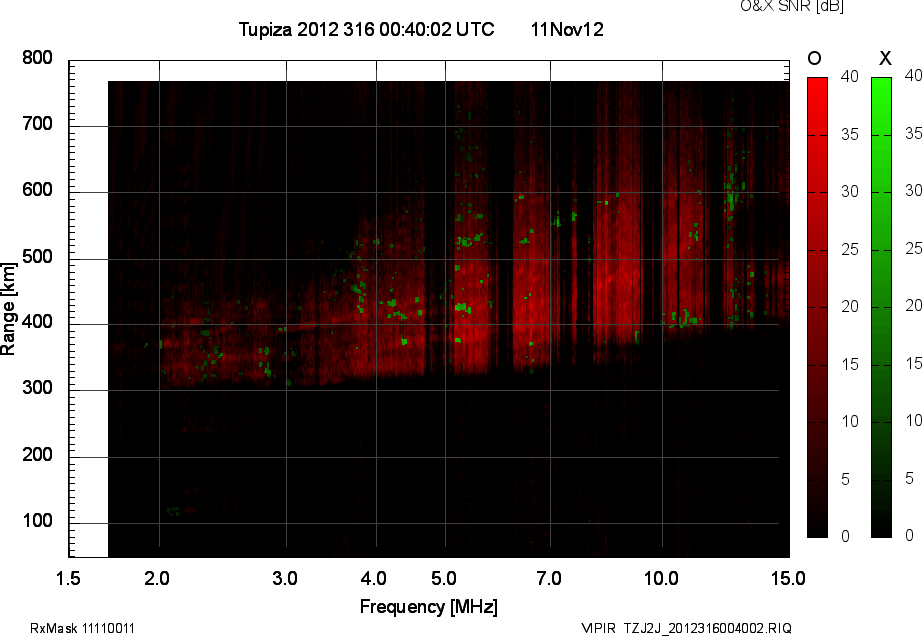Click the 'O&X SNR [dB]' heading
Image resolution: width=922 pixels, height=636 pixels.
pos(792,6)
